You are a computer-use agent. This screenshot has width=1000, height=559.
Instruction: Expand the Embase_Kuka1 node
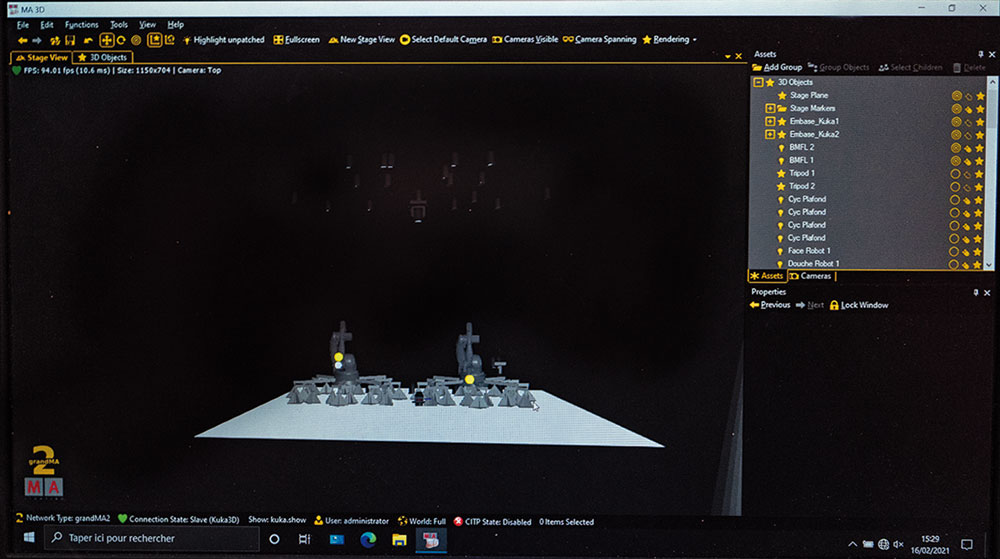pyautogui.click(x=770, y=121)
